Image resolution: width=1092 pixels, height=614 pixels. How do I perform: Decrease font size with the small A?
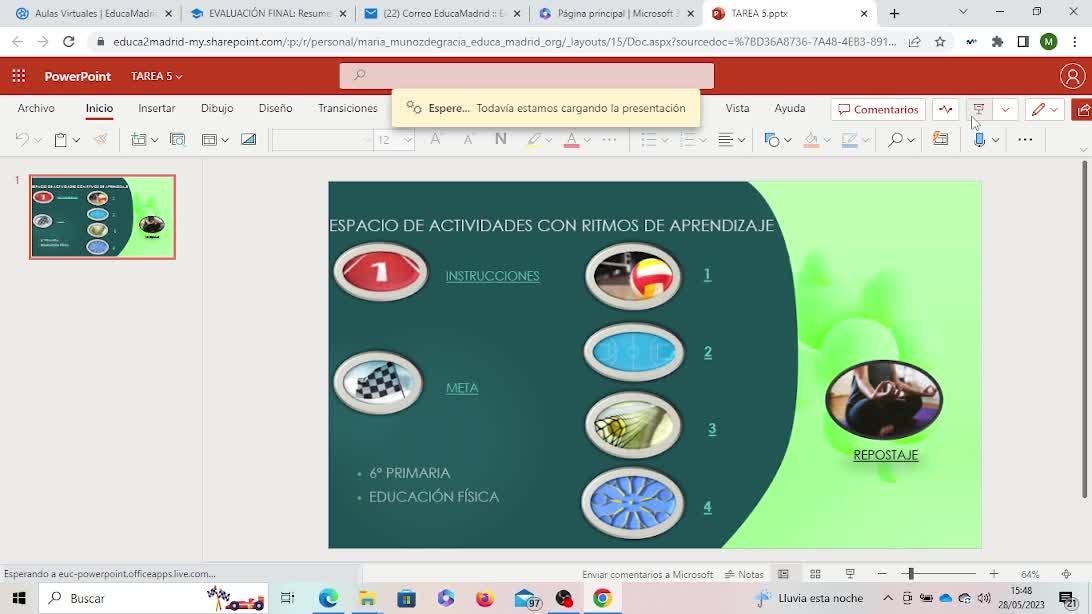point(468,140)
